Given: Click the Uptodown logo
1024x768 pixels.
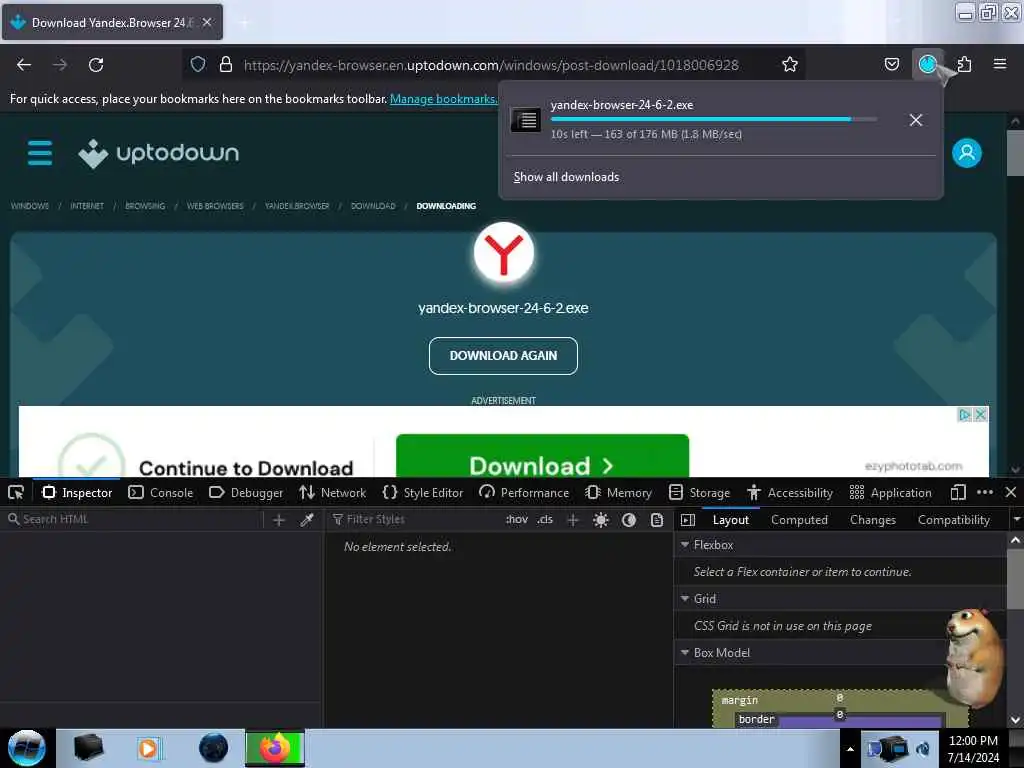Looking at the screenshot, I should (159, 153).
